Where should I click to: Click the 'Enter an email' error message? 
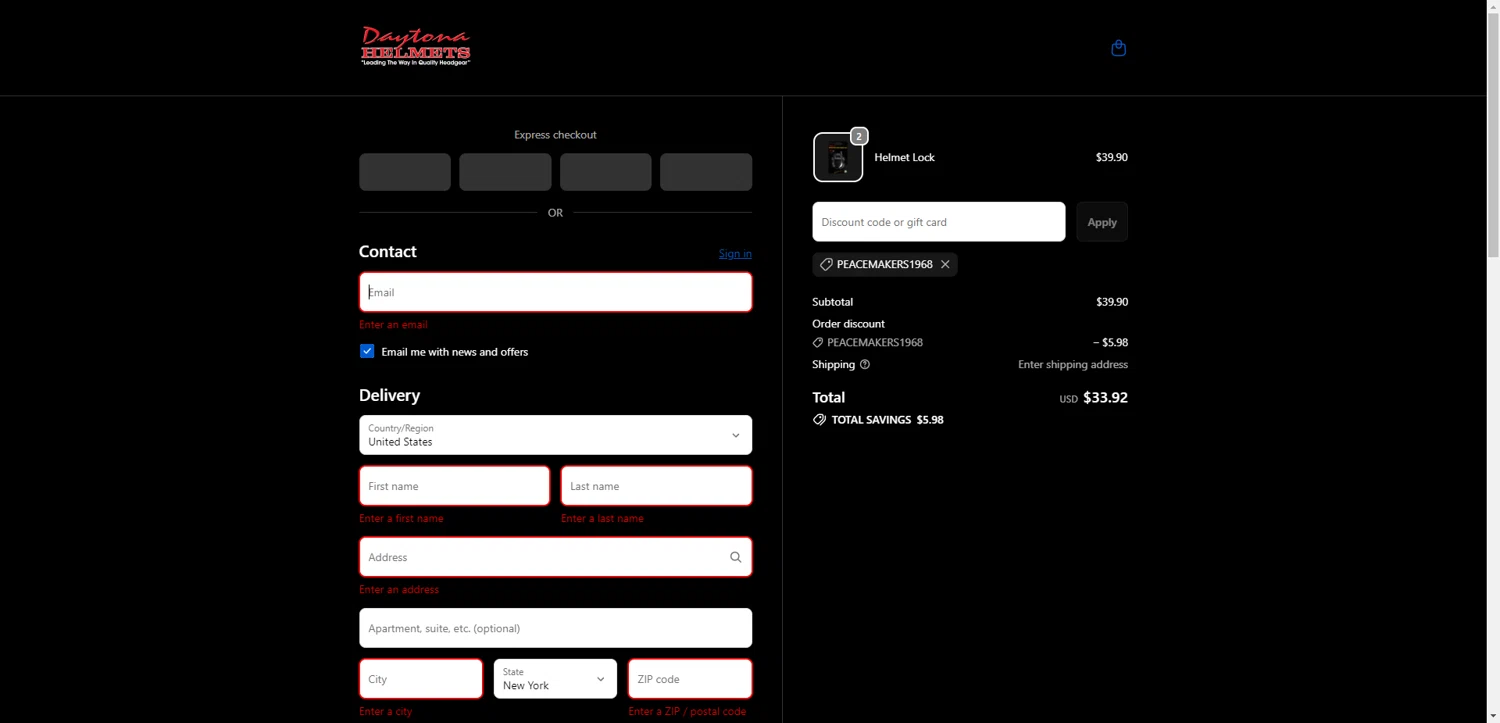(394, 325)
